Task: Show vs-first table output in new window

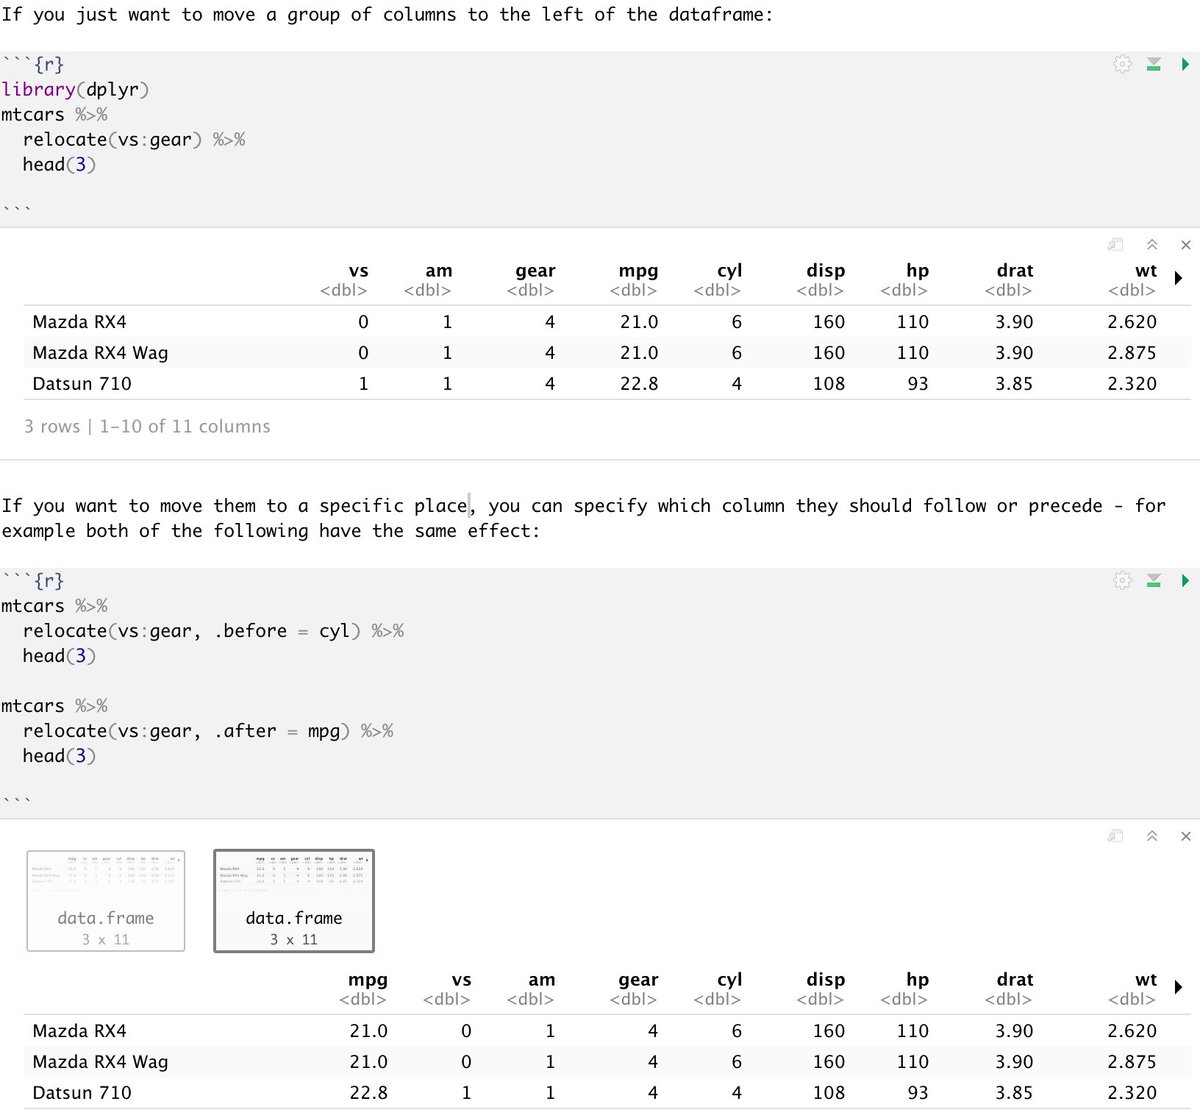Action: coord(1115,245)
